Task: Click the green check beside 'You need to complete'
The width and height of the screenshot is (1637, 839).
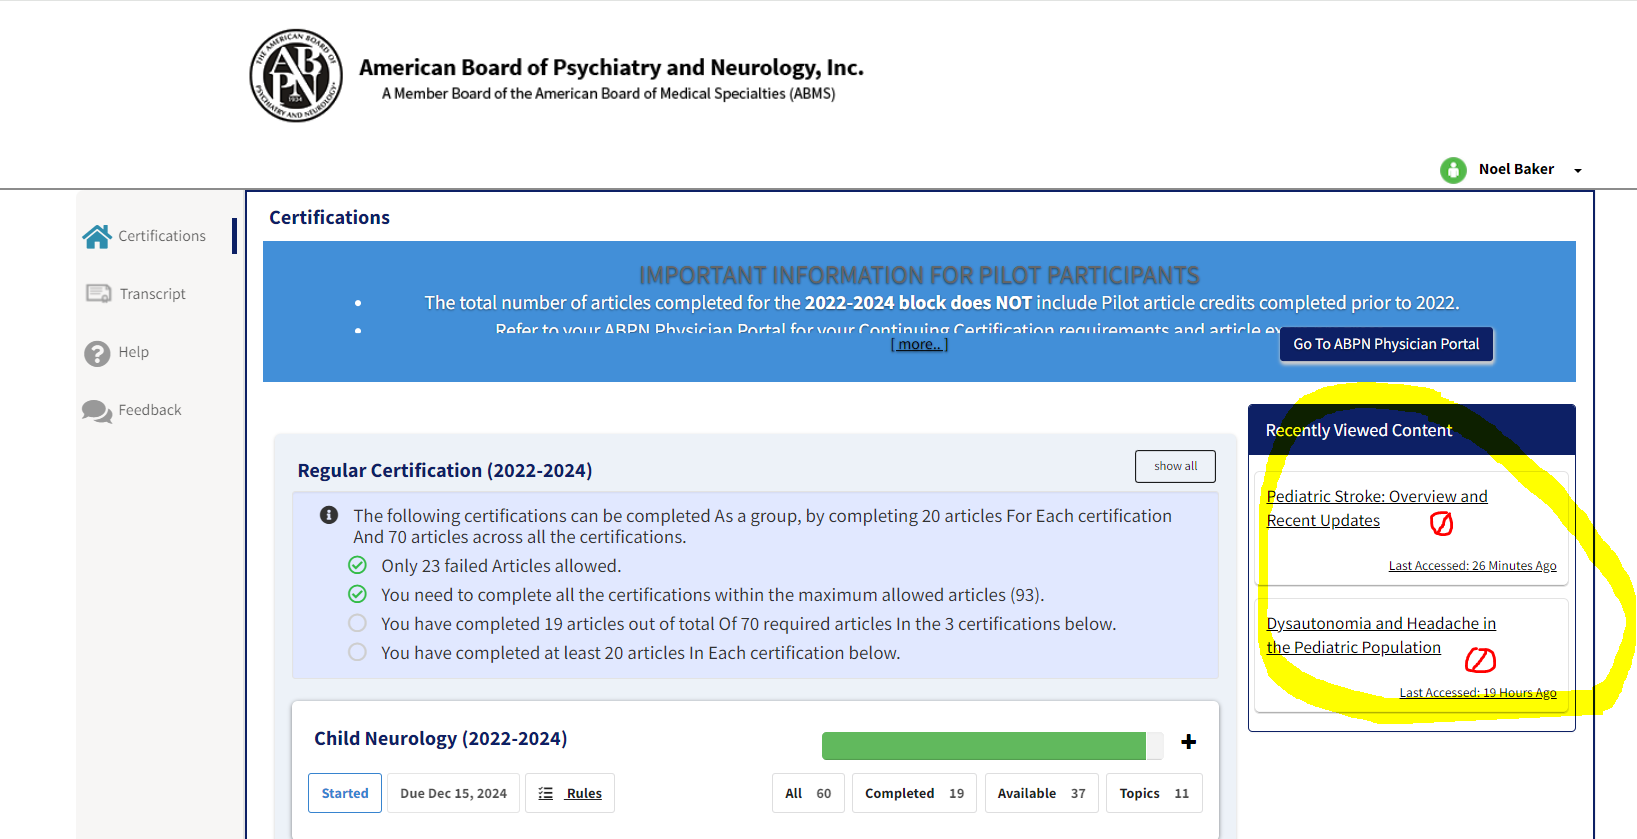Action: click(x=357, y=594)
